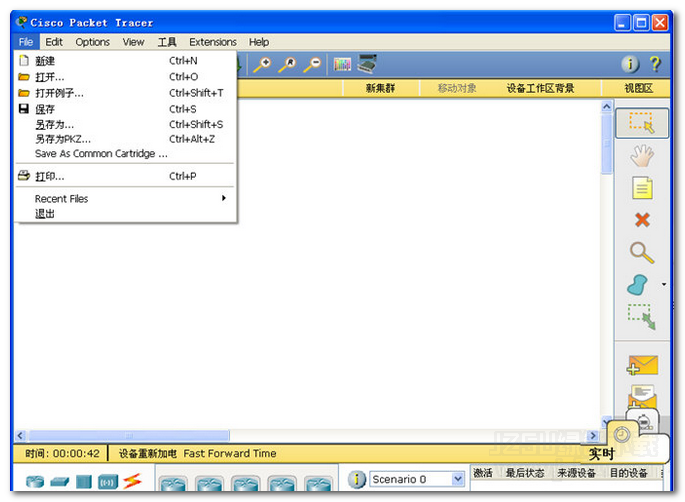Click the scenario information icon
Screen dimensions: 685x502
point(357,480)
